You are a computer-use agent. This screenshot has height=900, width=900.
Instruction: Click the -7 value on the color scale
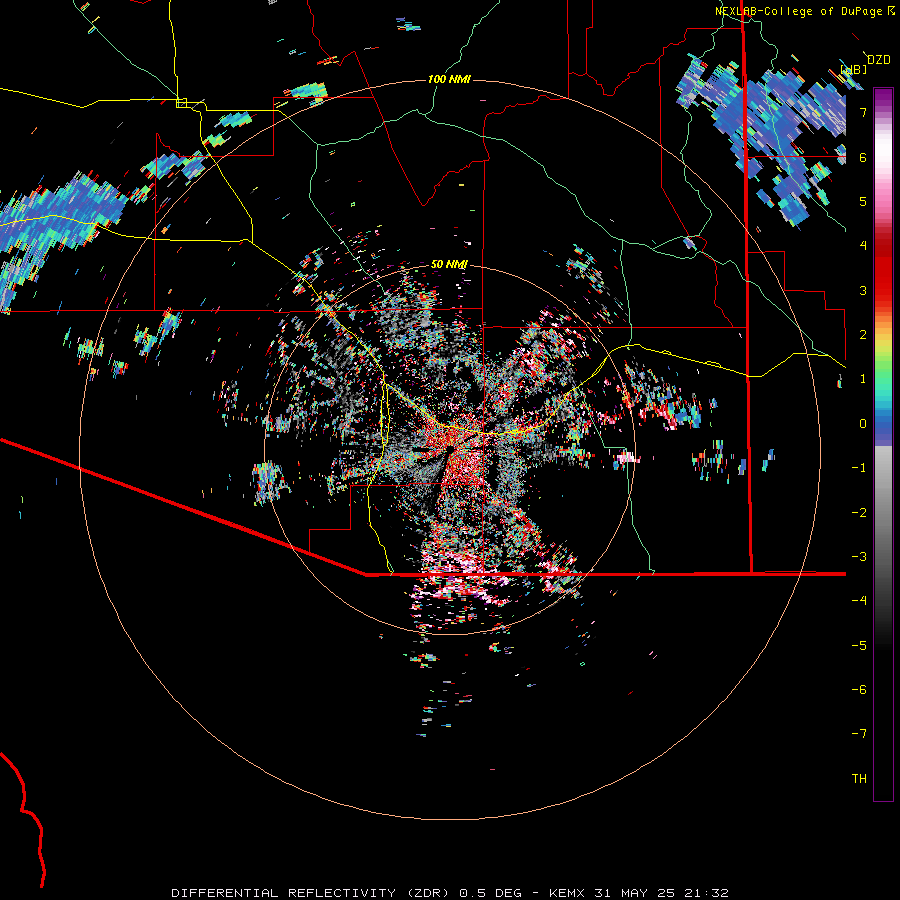click(859, 734)
